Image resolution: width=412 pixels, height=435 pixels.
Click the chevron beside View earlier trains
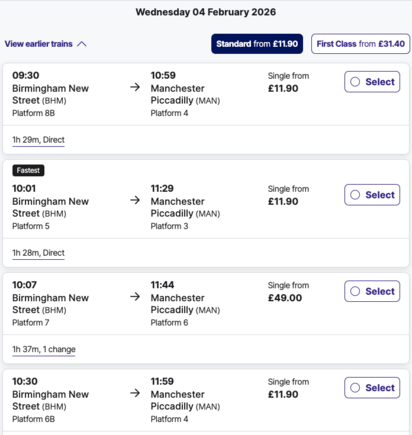[x=82, y=44]
